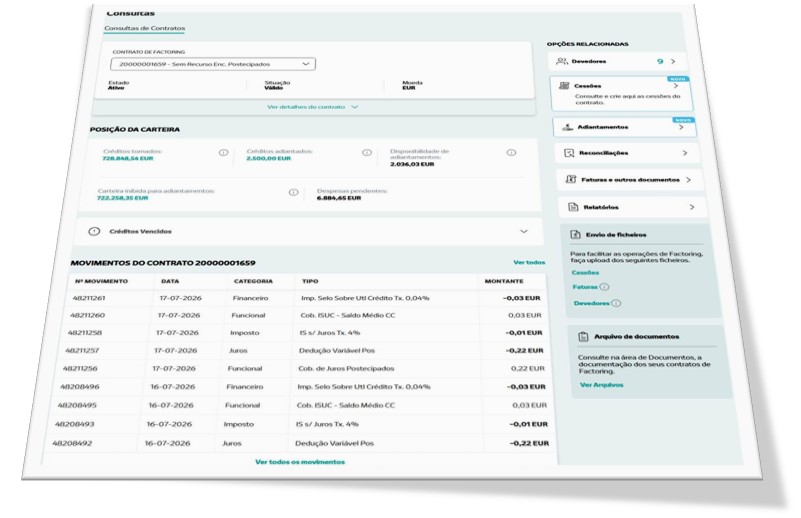This screenshot has height=518, width=801.
Task: Click Cessões upload link
Action: 585,273
